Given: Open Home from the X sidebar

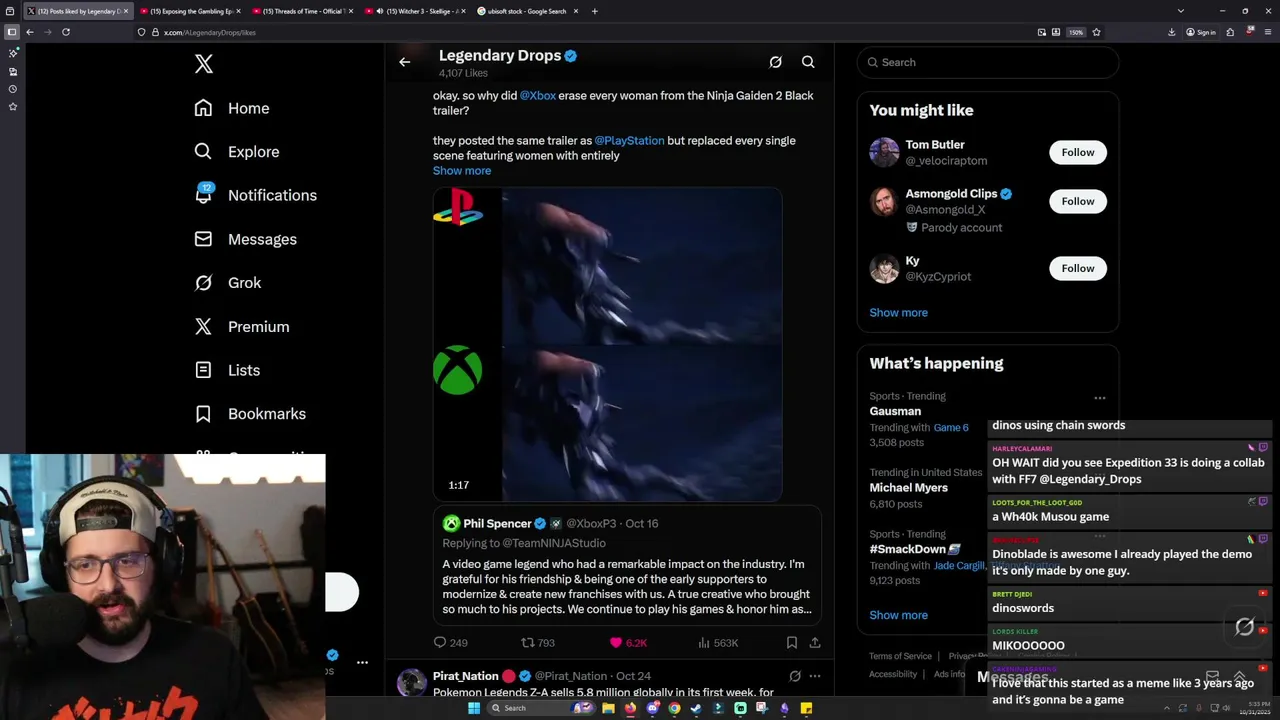Looking at the screenshot, I should click(232, 108).
